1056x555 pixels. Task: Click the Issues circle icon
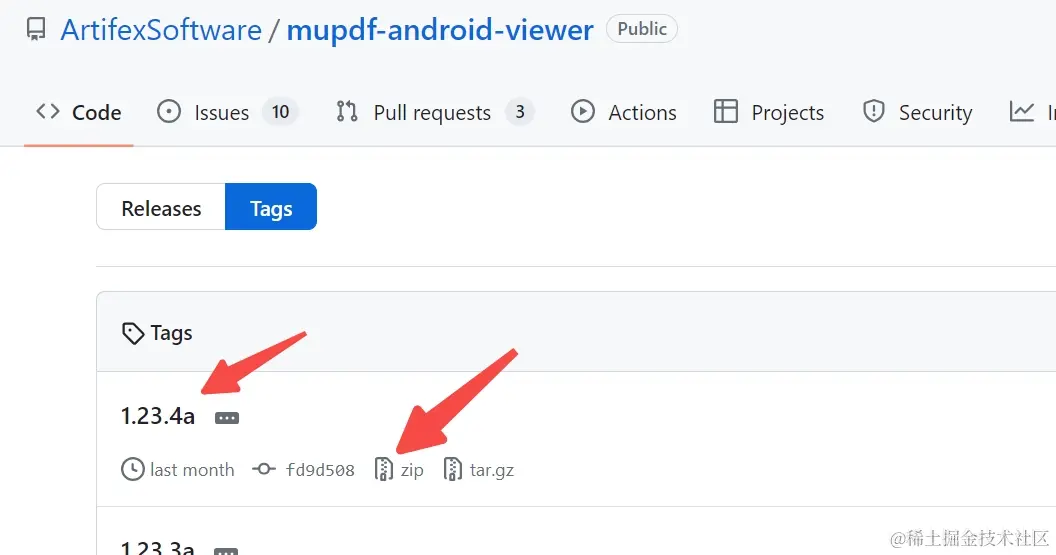point(168,111)
